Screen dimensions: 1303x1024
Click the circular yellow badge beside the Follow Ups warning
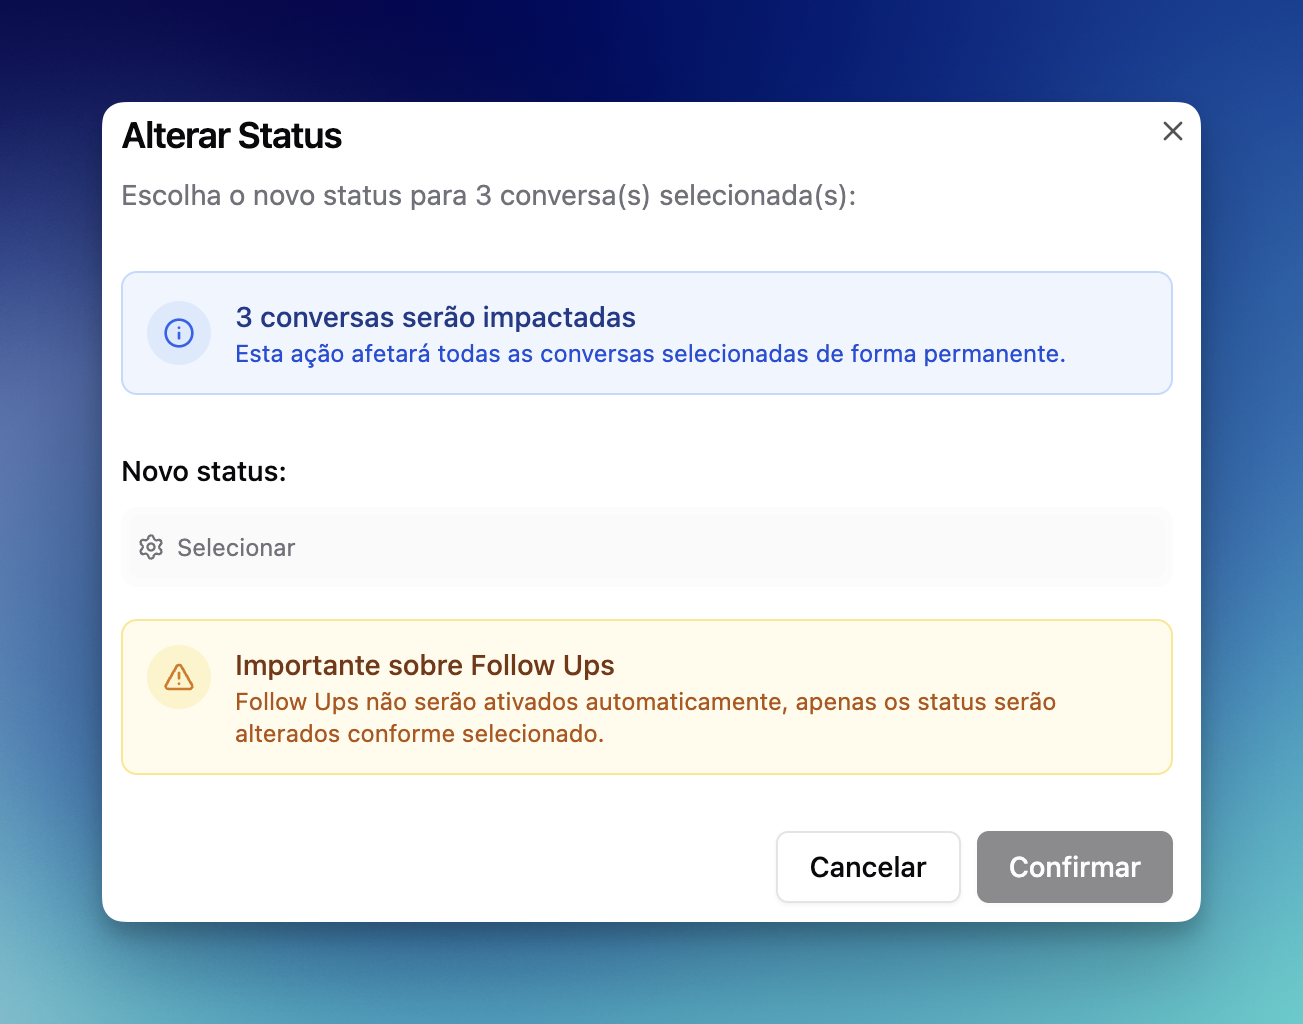[x=179, y=677]
